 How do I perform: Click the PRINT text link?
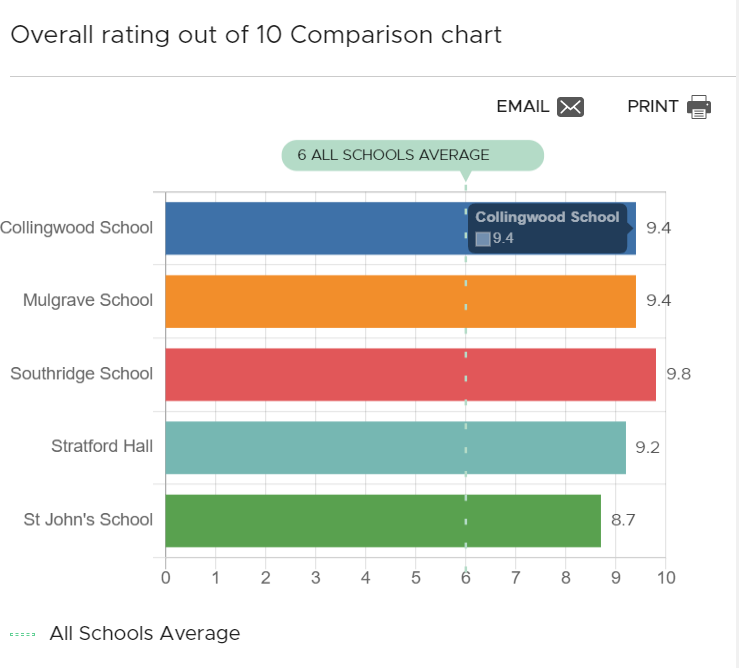[x=652, y=107]
